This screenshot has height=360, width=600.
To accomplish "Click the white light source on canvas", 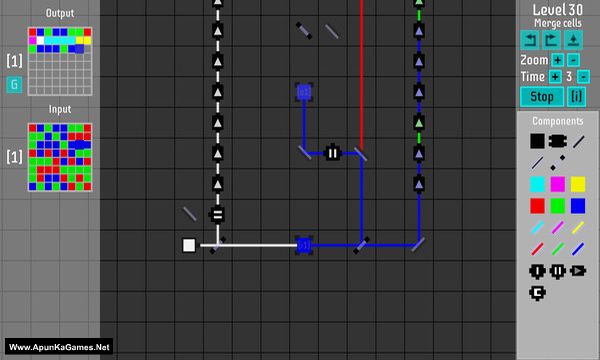I will point(189,245).
